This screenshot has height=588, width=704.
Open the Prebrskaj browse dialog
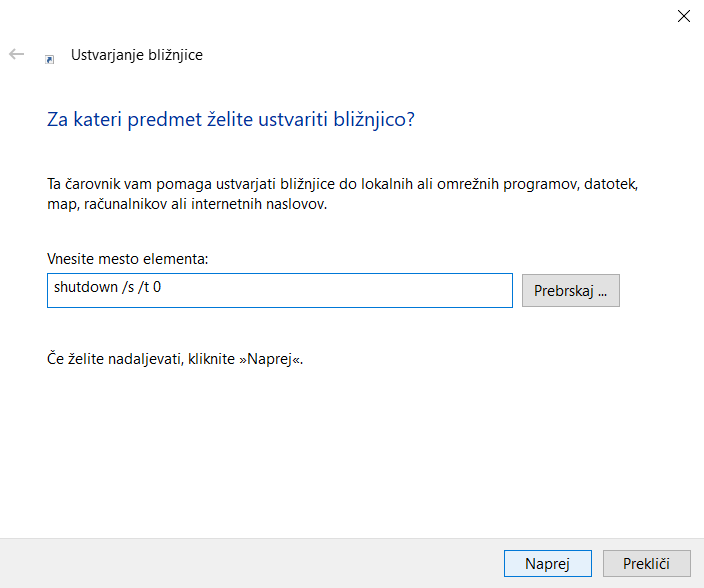tap(570, 290)
